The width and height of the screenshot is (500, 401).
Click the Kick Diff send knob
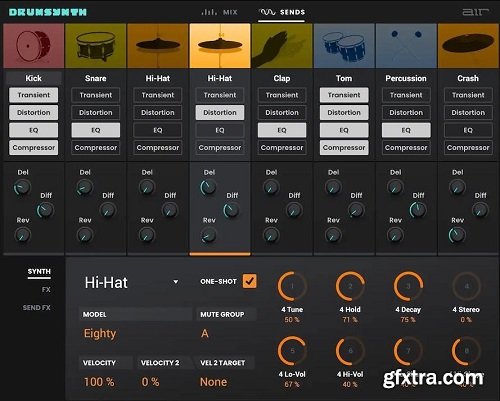click(45, 210)
